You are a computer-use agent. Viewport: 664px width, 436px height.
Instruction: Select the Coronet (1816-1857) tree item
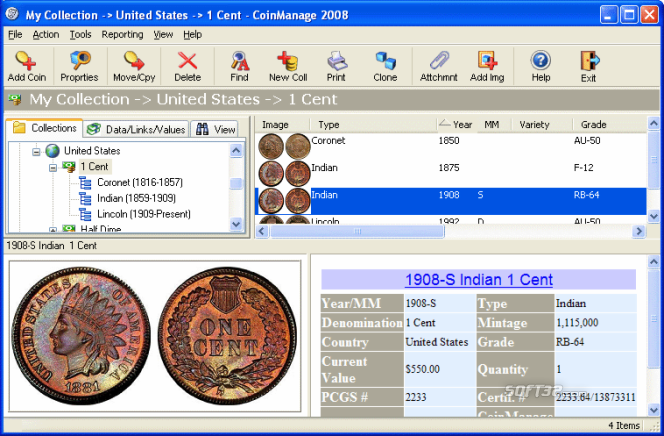coord(140,182)
